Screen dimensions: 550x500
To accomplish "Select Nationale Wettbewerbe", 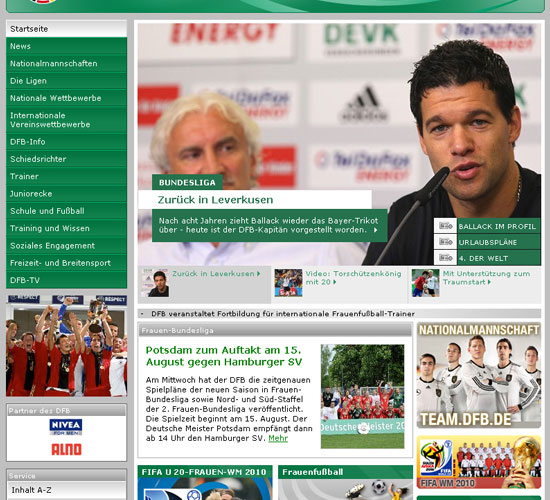I will 66,98.
